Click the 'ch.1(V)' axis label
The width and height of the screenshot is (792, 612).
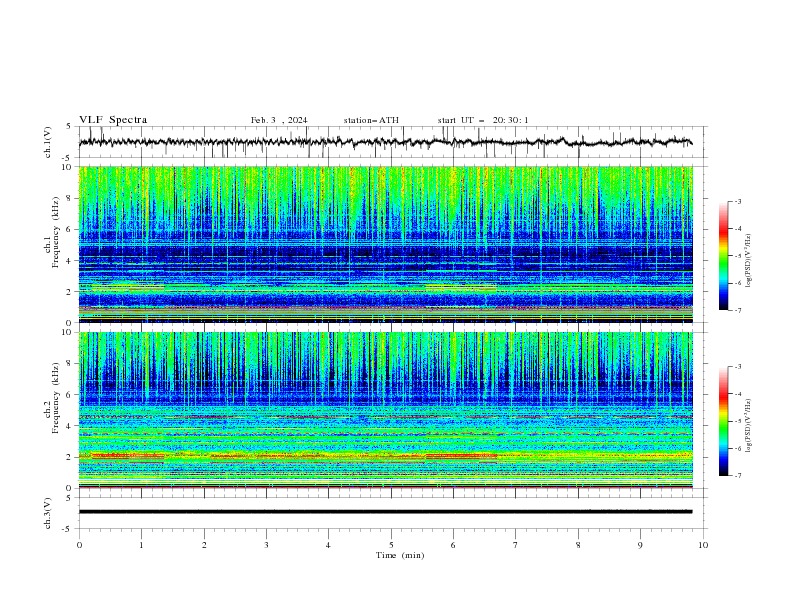48,142
